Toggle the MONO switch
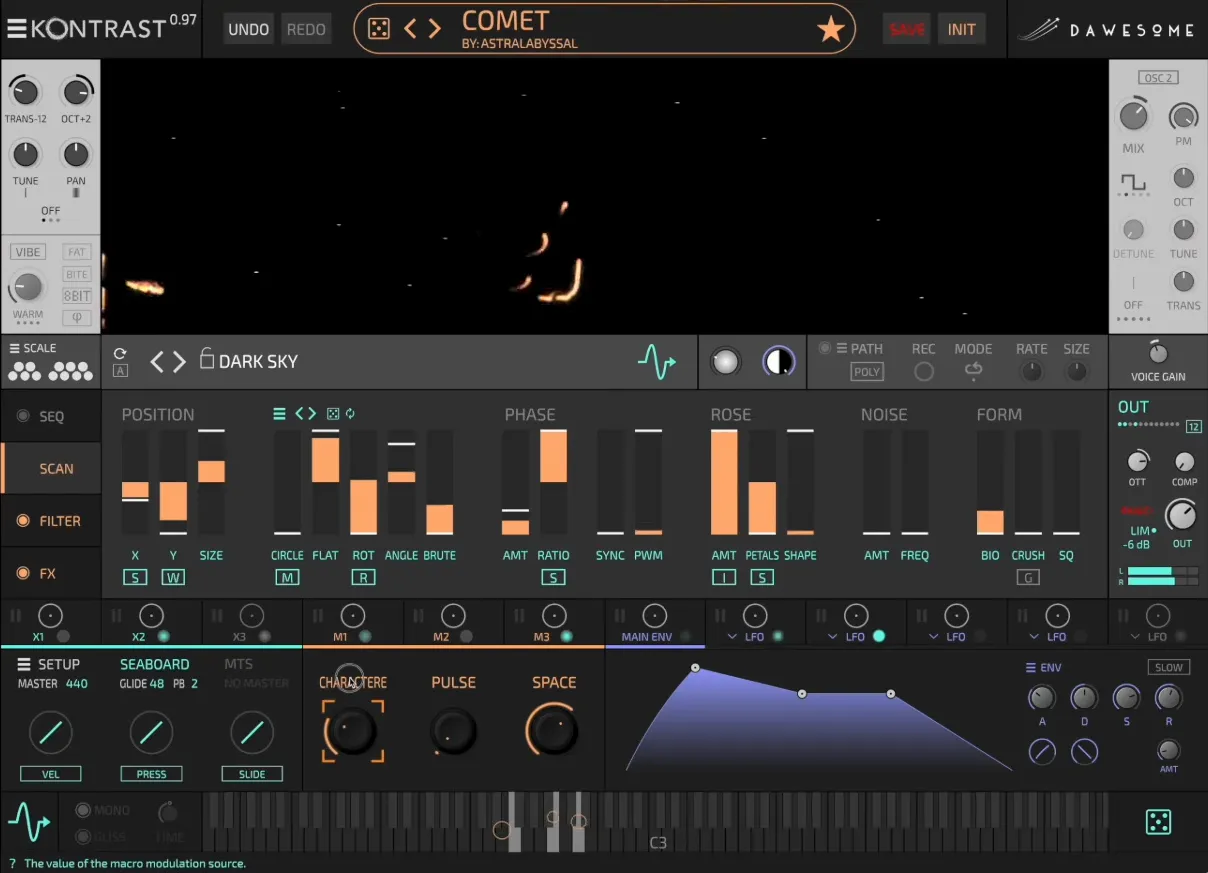1208x873 pixels. coord(83,810)
